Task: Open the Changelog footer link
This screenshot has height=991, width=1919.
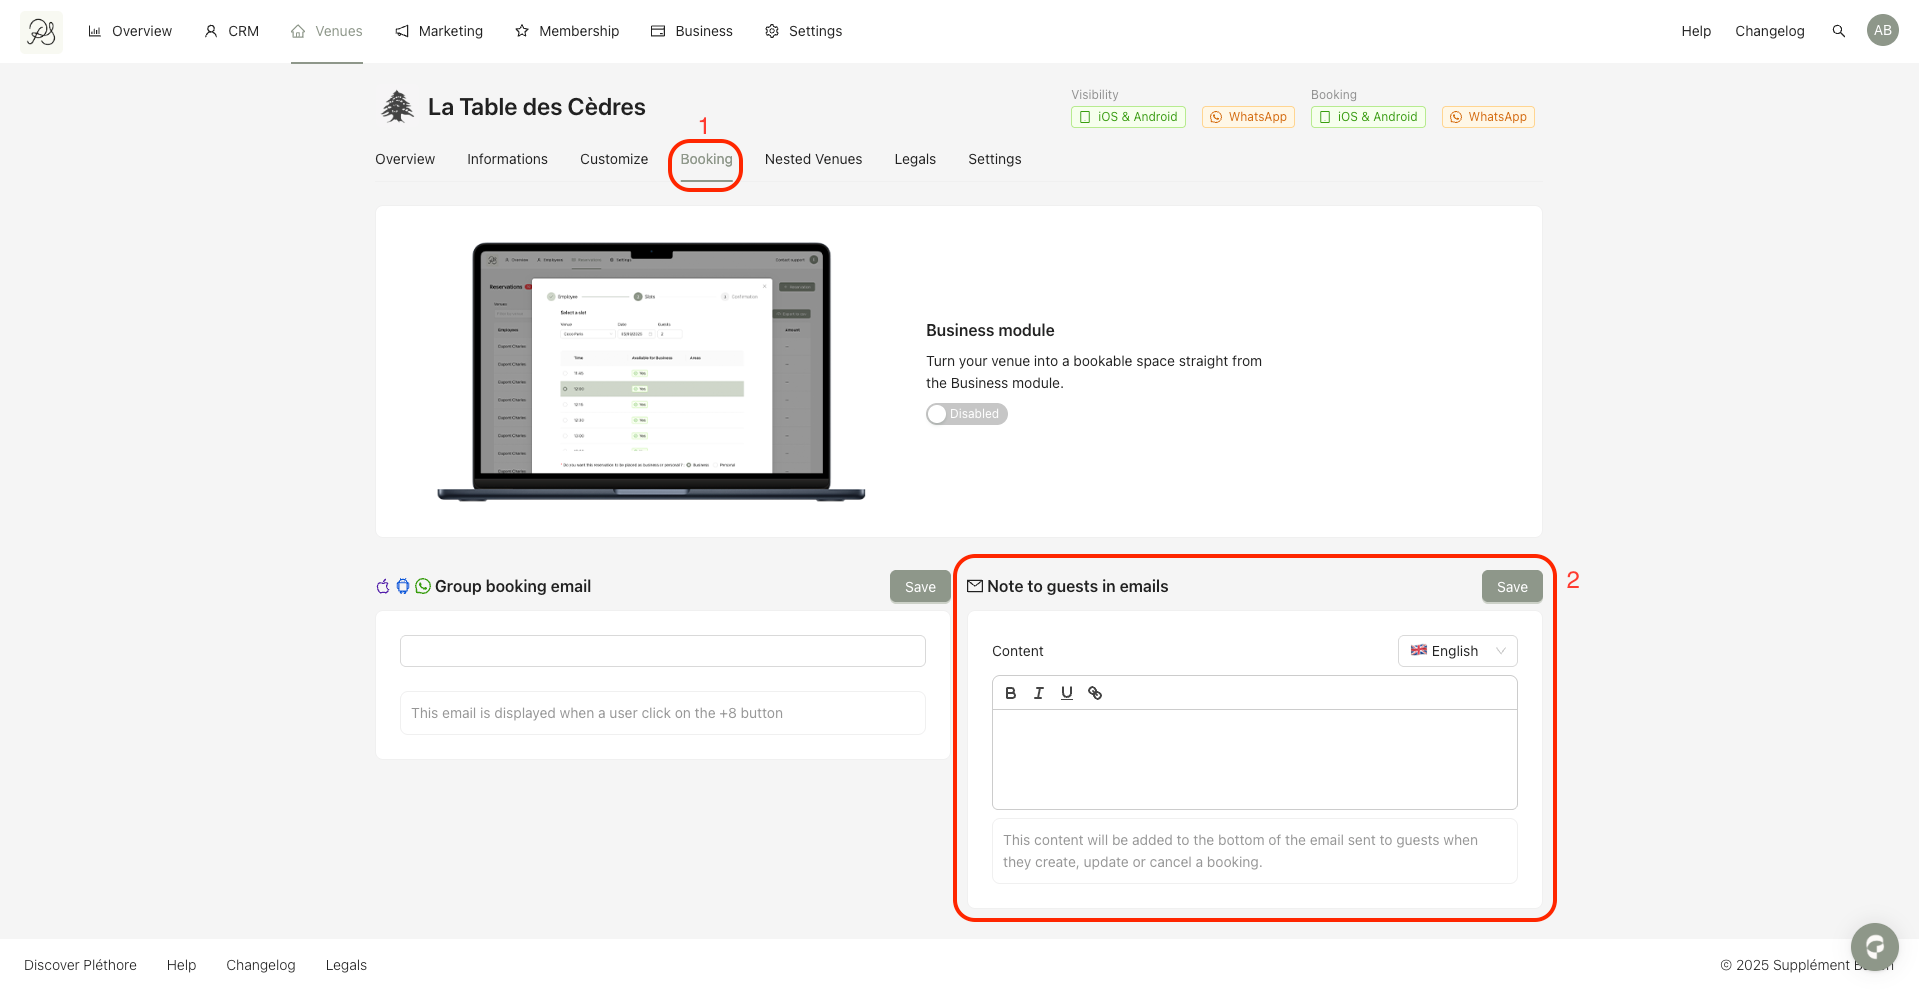Action: [x=261, y=965]
